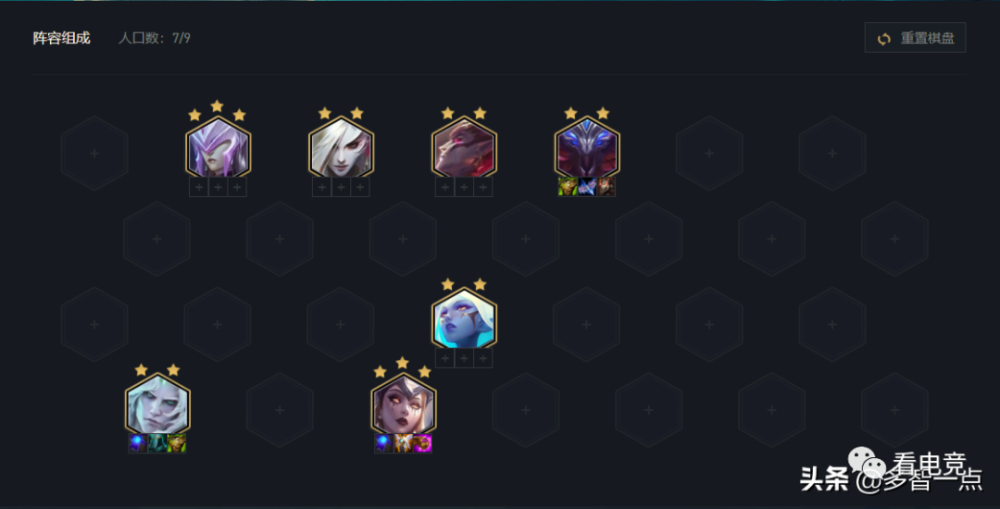This screenshot has height=509, width=1000.
Task: Click the empty top-left hexagon board slot
Action: click(94, 153)
